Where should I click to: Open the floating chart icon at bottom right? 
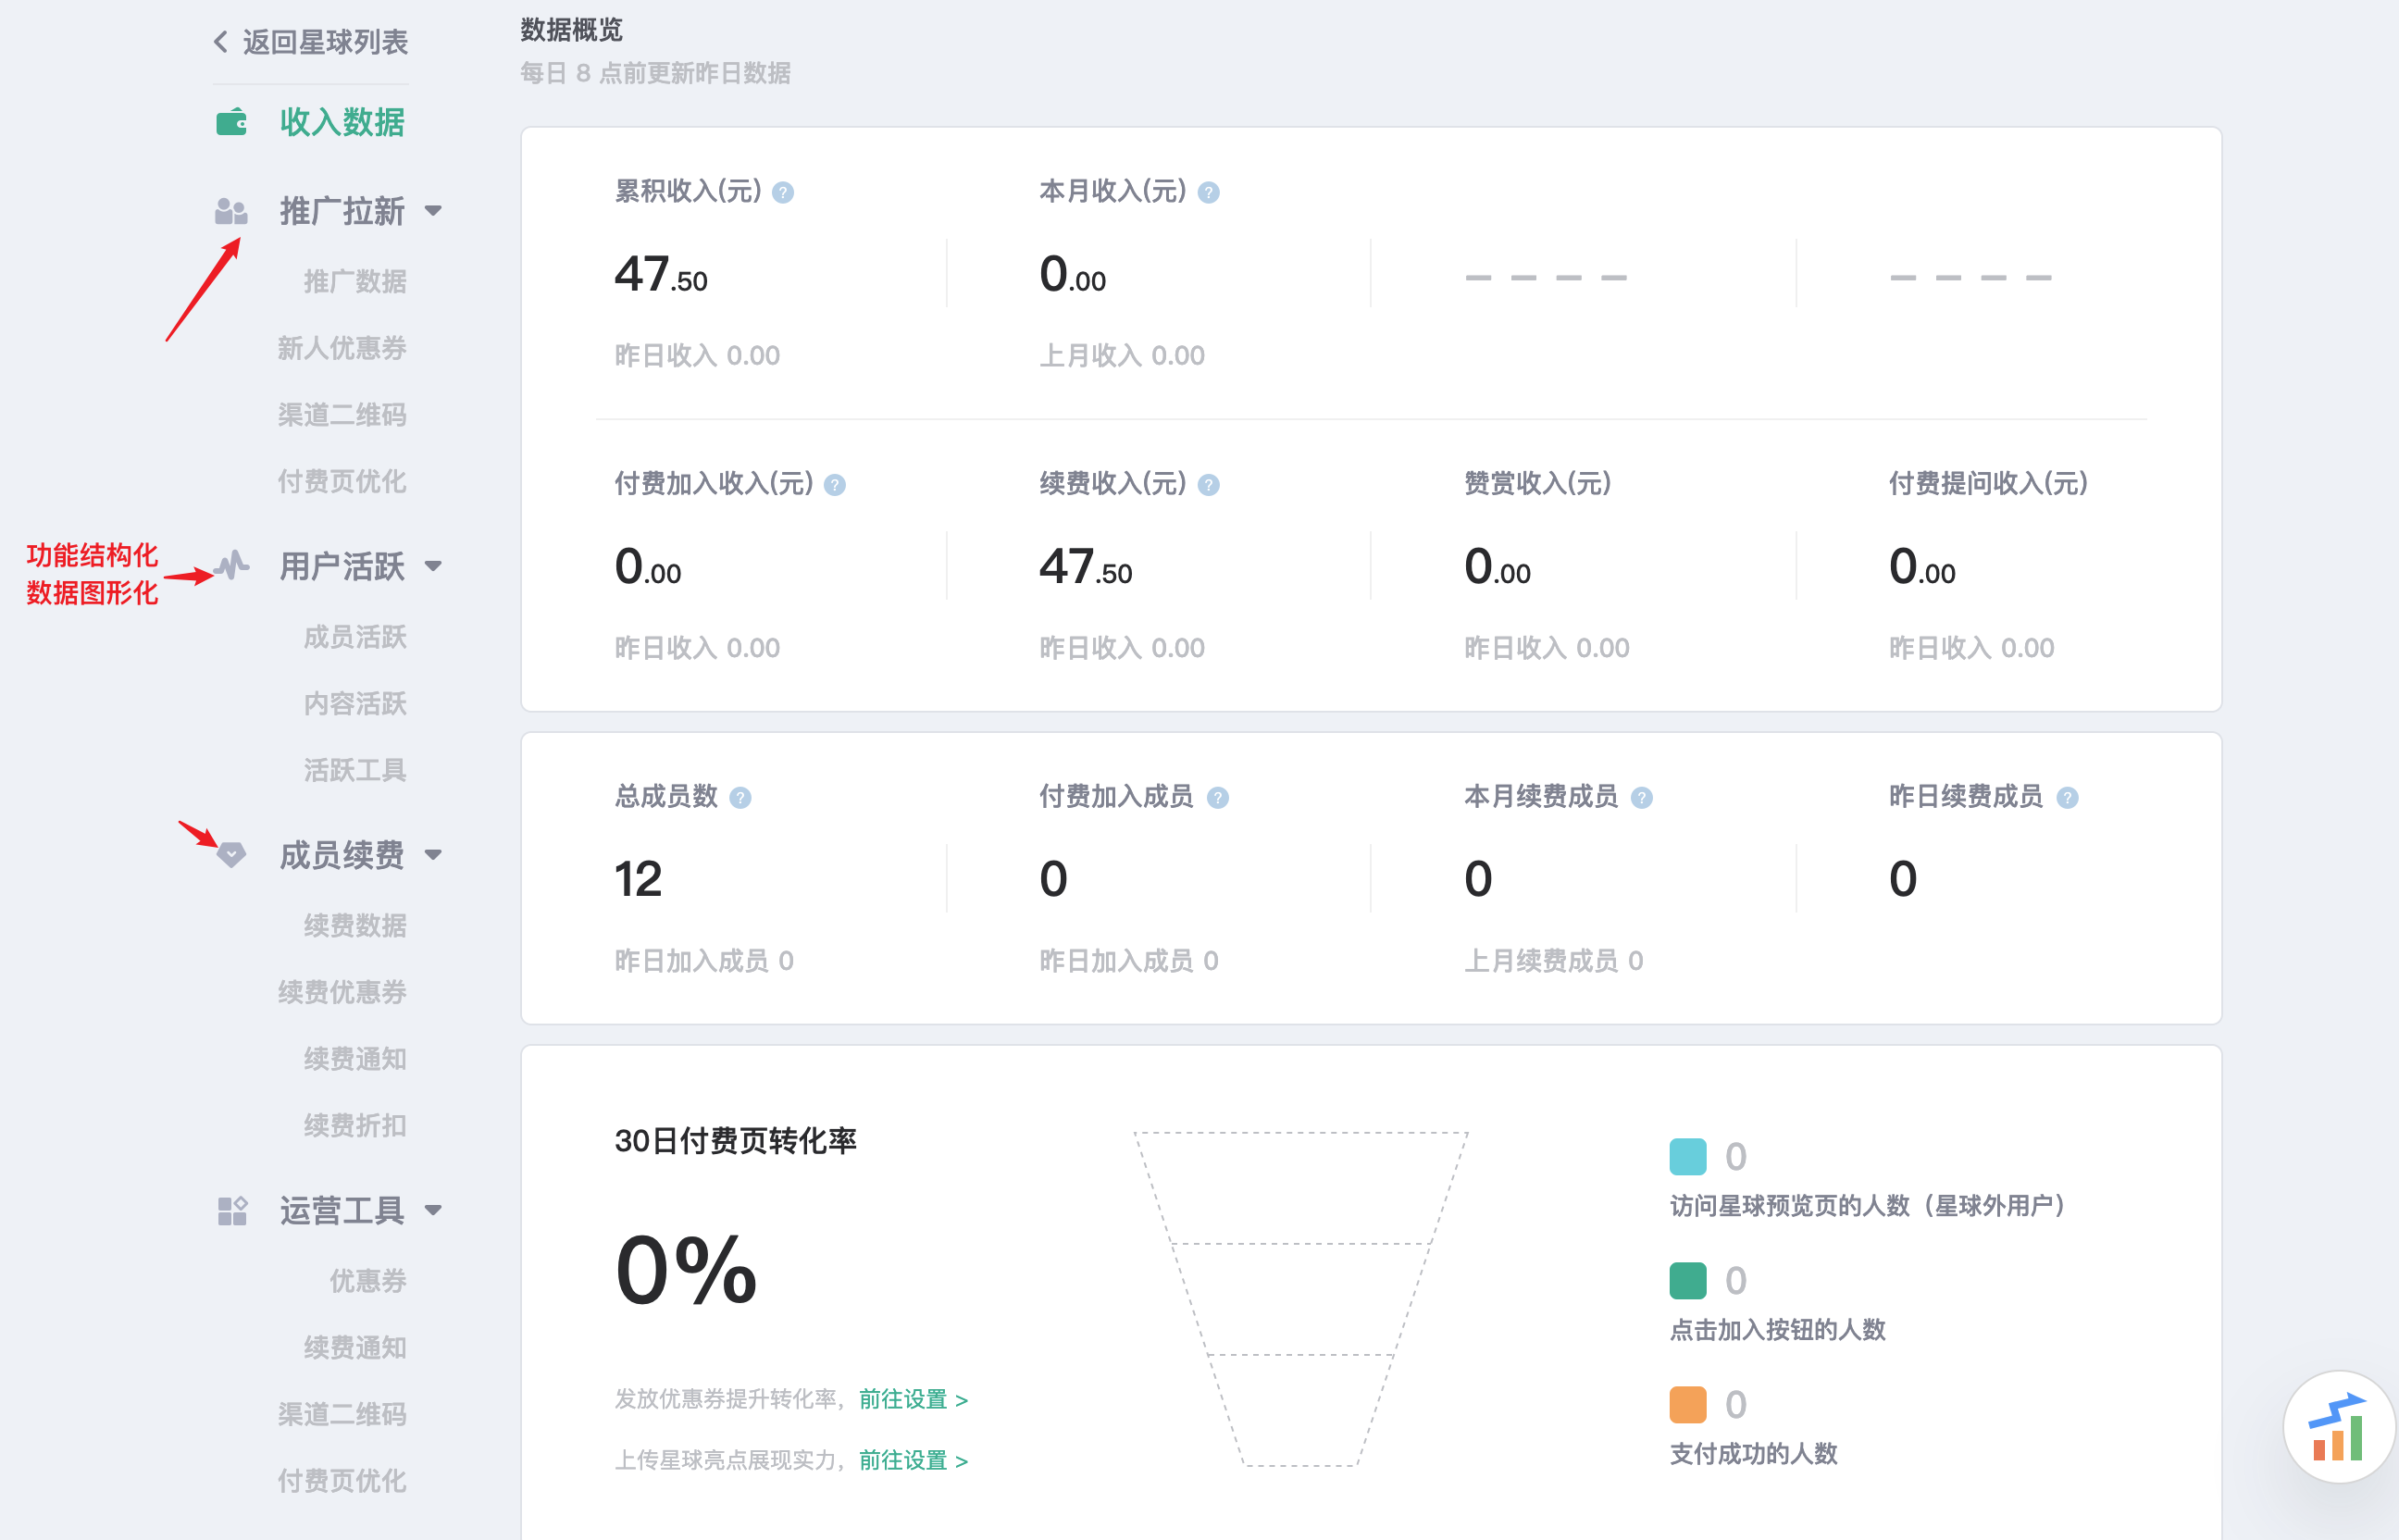(2339, 1427)
